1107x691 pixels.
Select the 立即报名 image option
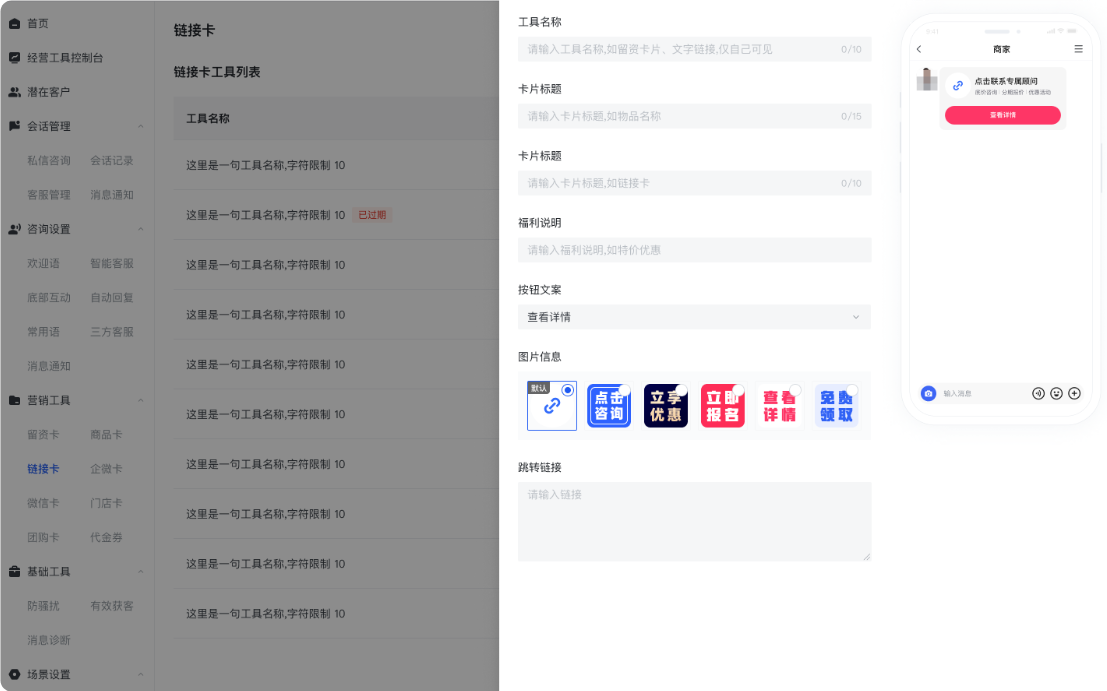coord(722,406)
